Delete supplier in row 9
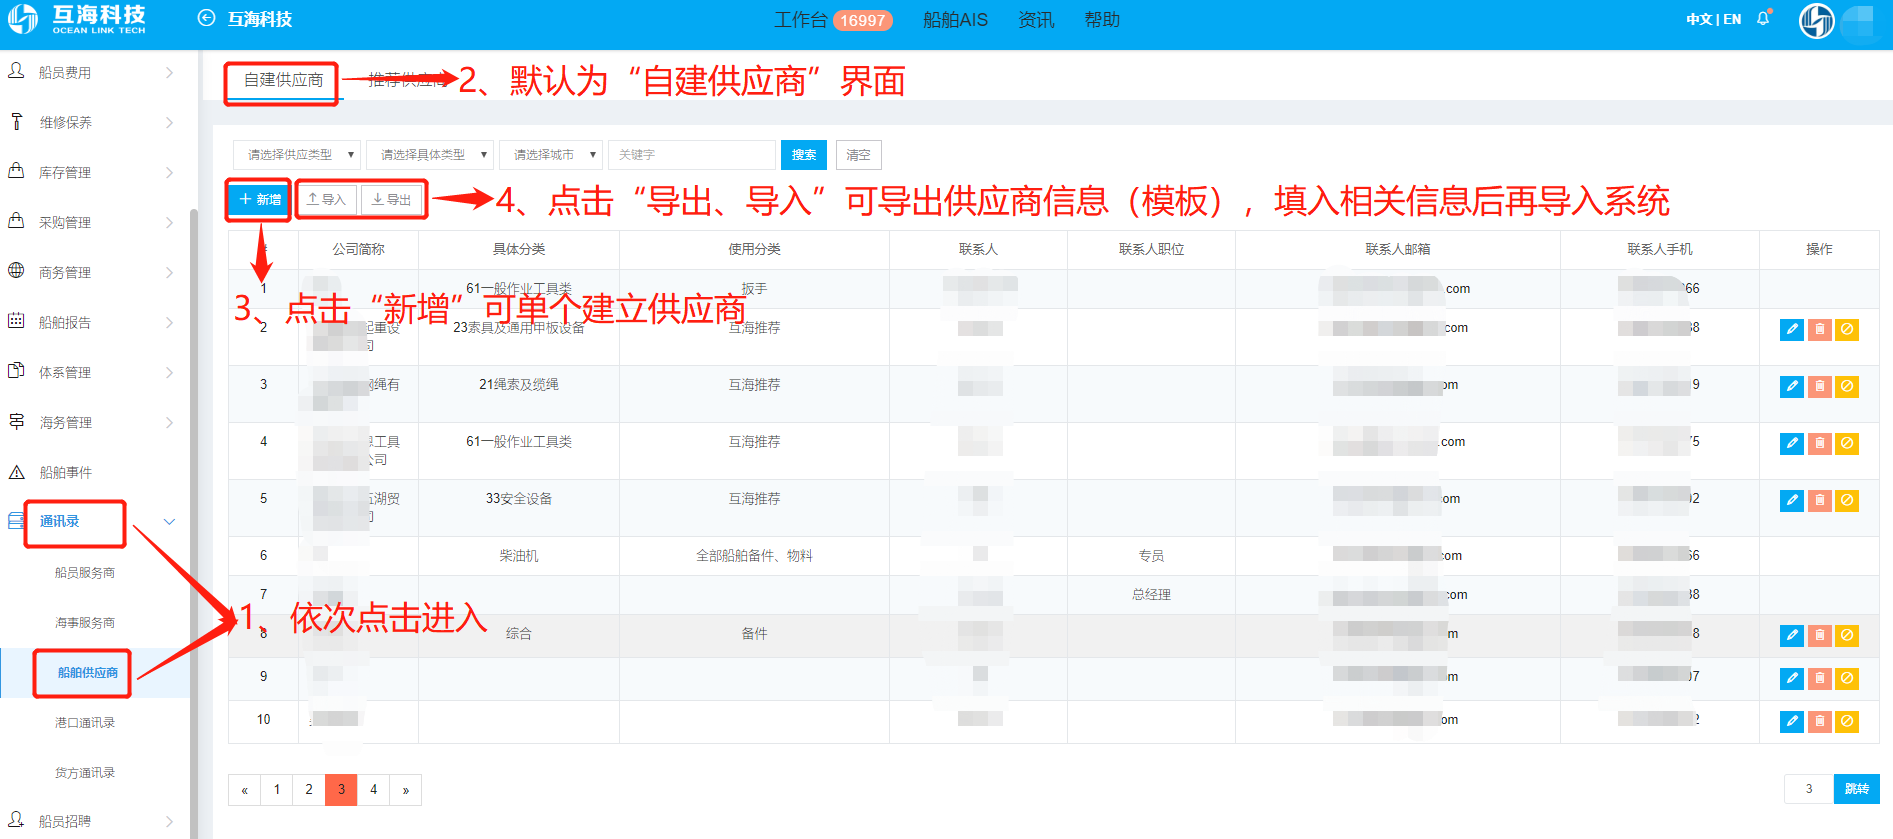Image resolution: width=1893 pixels, height=839 pixels. click(x=1819, y=678)
